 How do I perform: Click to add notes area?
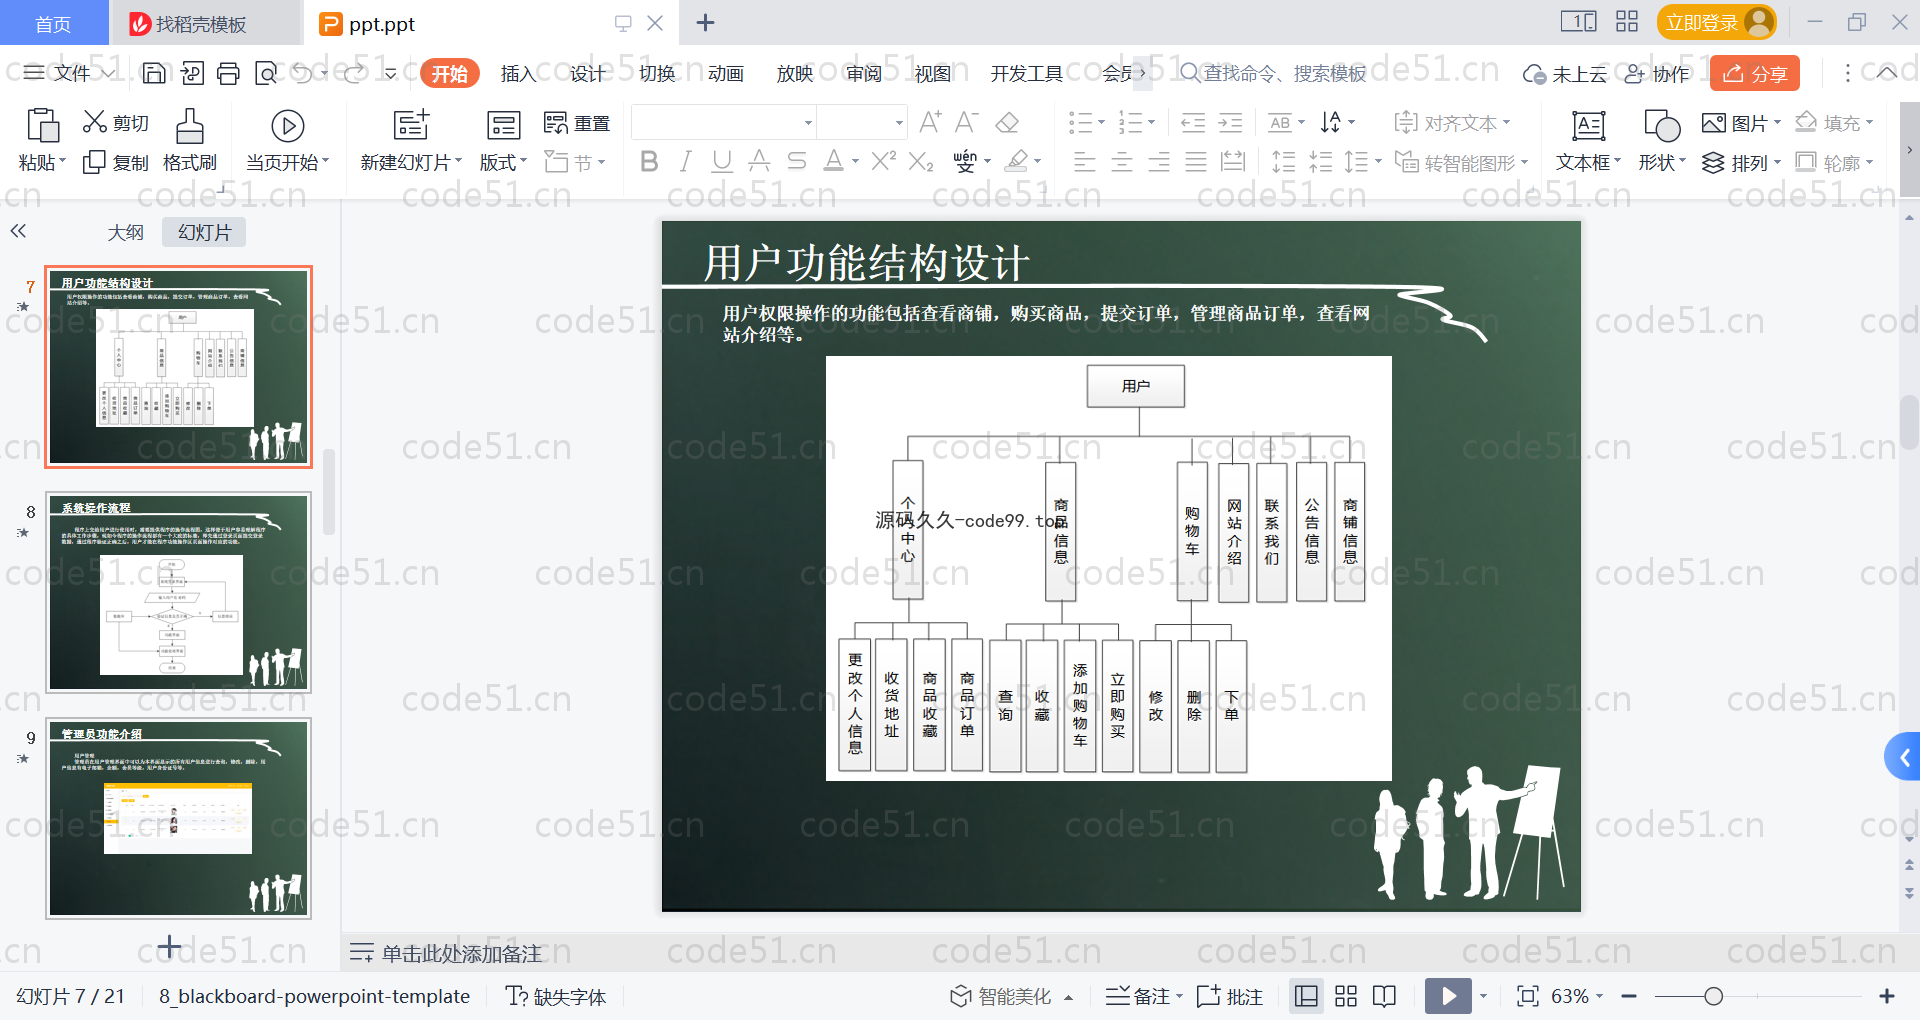(x=461, y=953)
